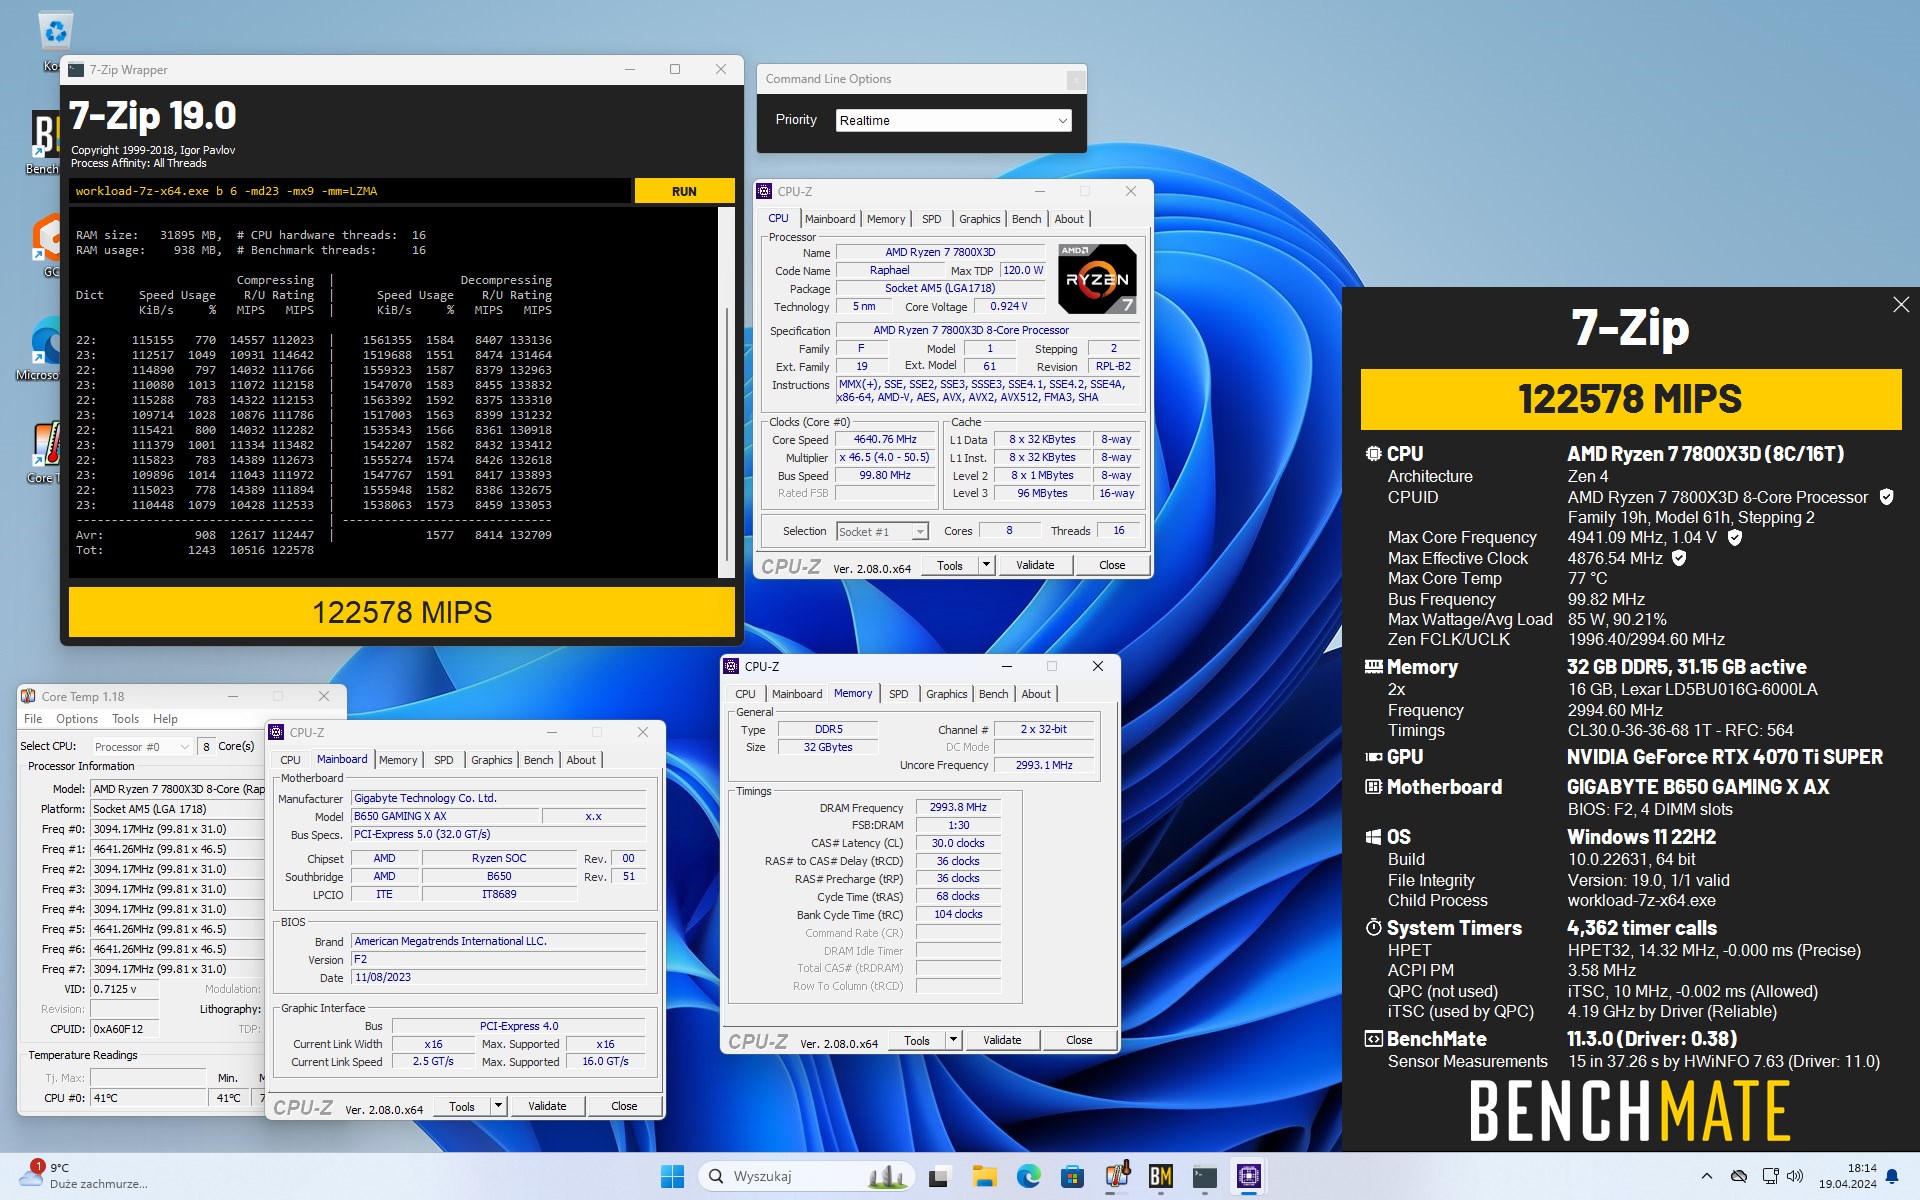Close the BenchMate result panel
The image size is (1920, 1200).
pos(1900,305)
